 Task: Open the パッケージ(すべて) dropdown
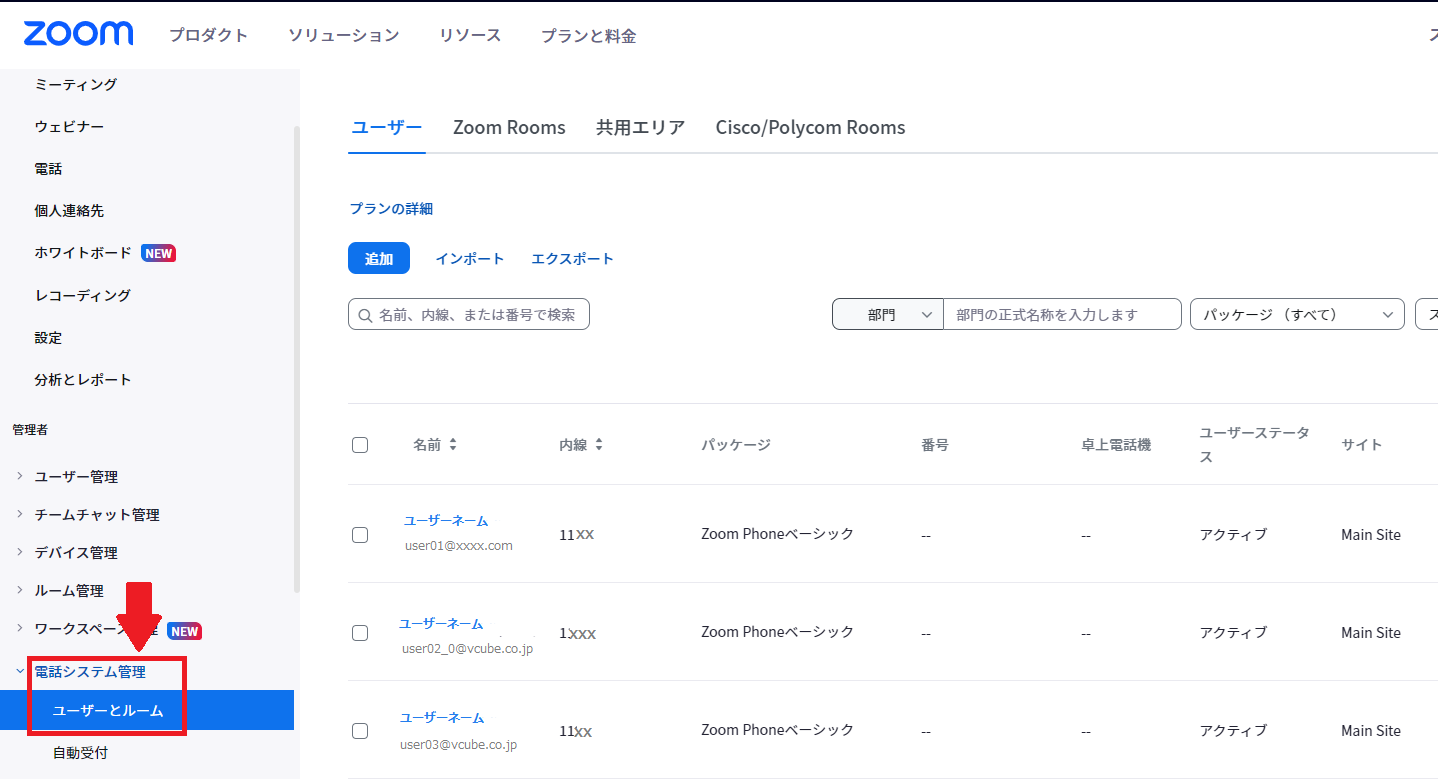tap(1297, 315)
